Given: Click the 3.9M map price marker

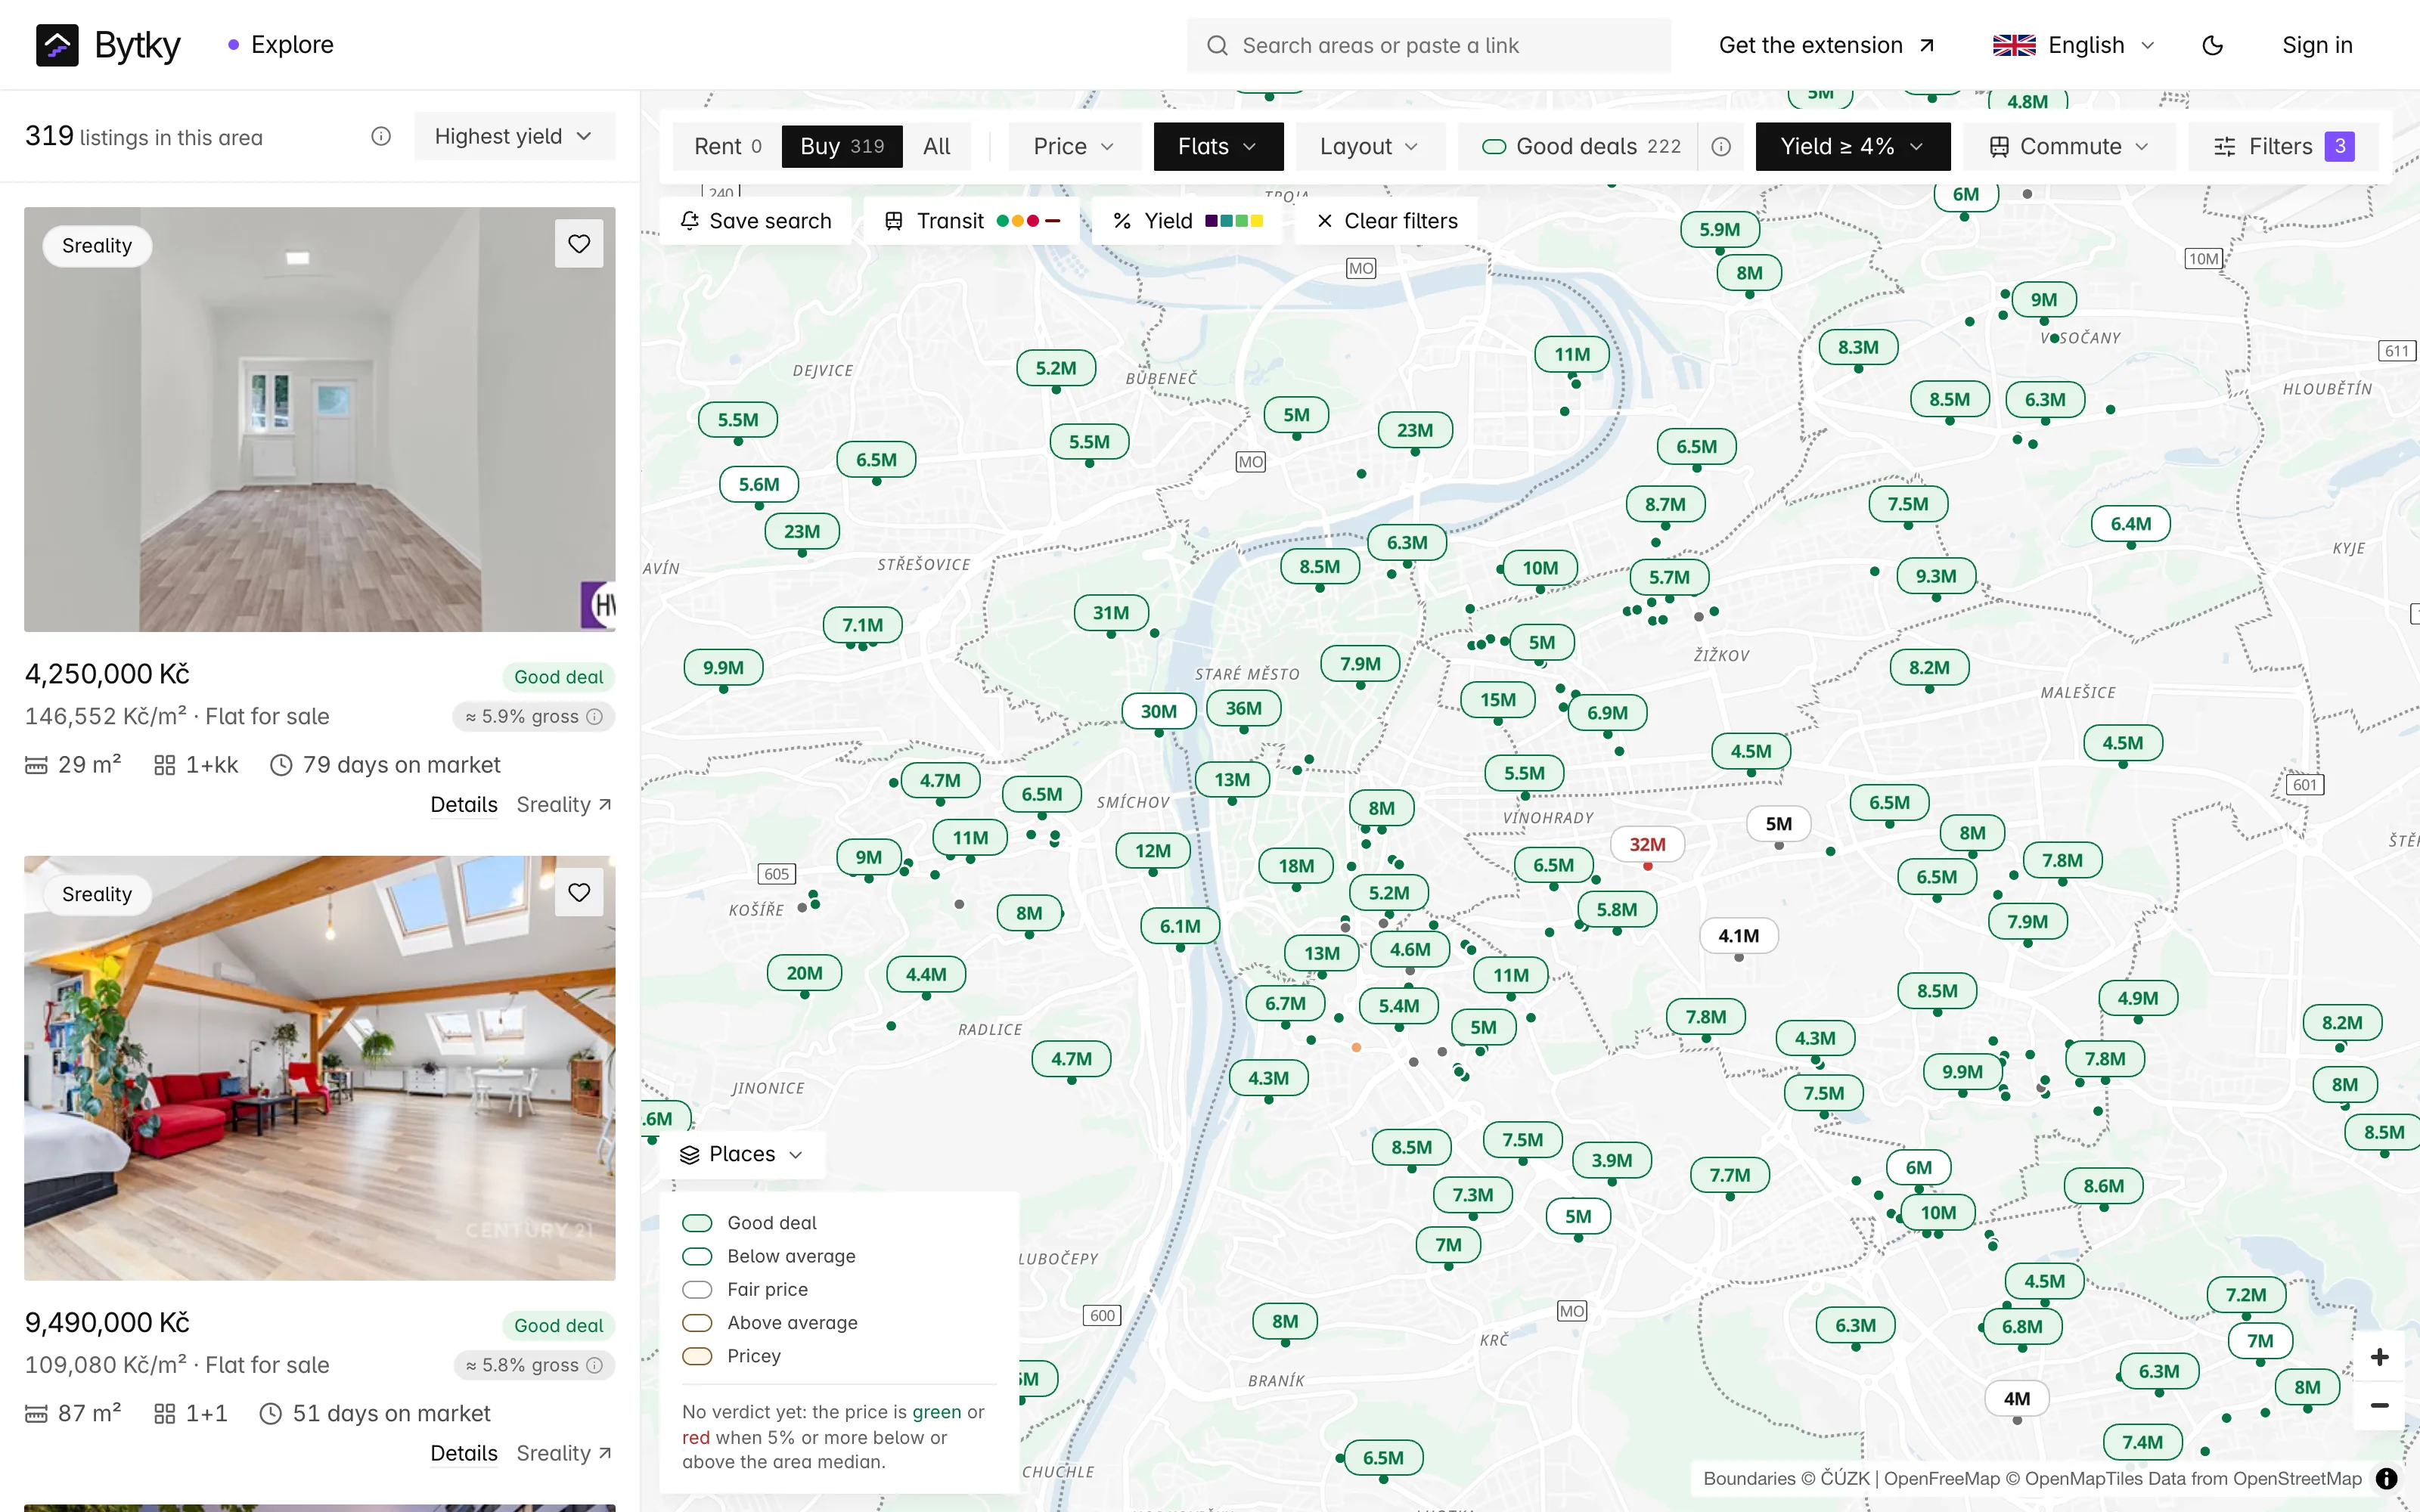Looking at the screenshot, I should pyautogui.click(x=1612, y=1160).
